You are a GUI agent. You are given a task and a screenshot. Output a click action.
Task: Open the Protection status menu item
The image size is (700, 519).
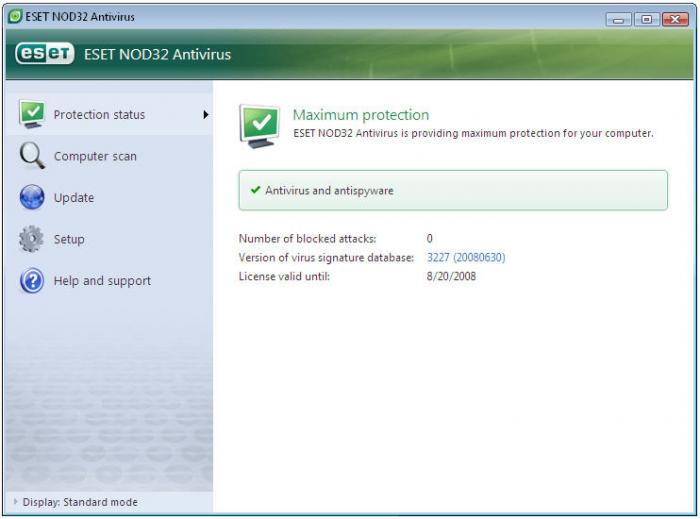click(x=109, y=114)
